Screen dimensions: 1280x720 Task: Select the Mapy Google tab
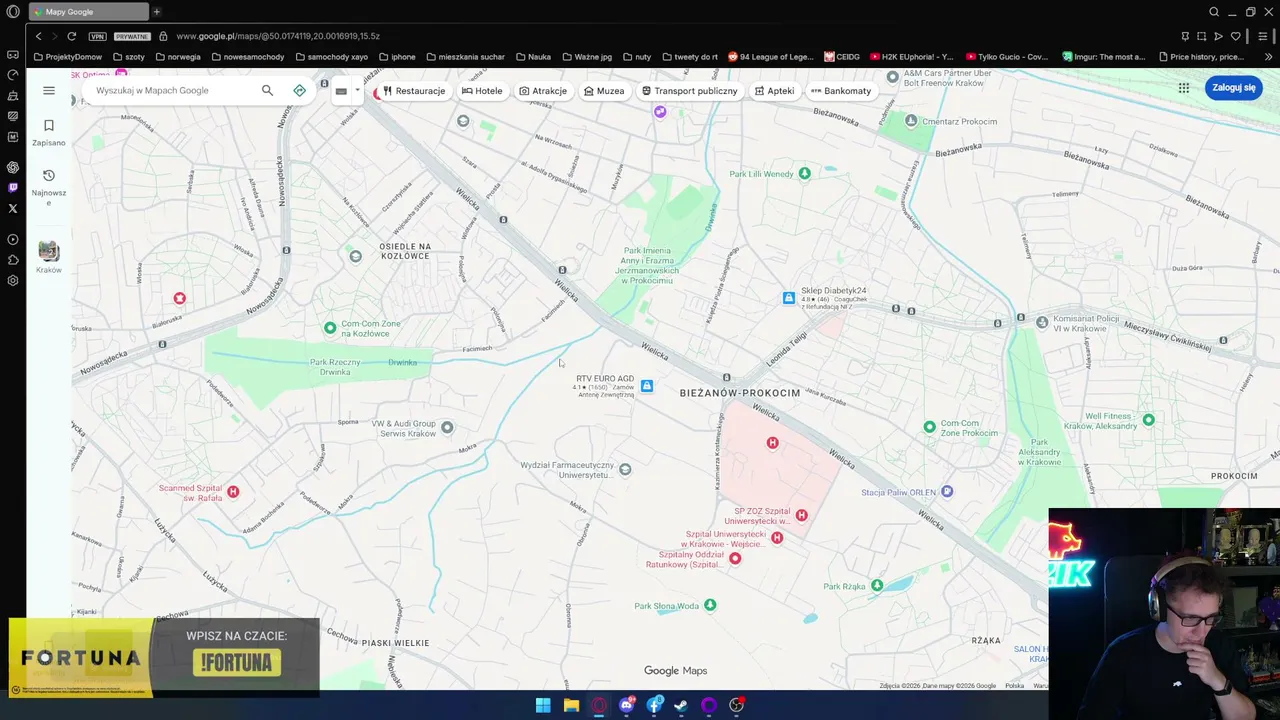(88, 12)
